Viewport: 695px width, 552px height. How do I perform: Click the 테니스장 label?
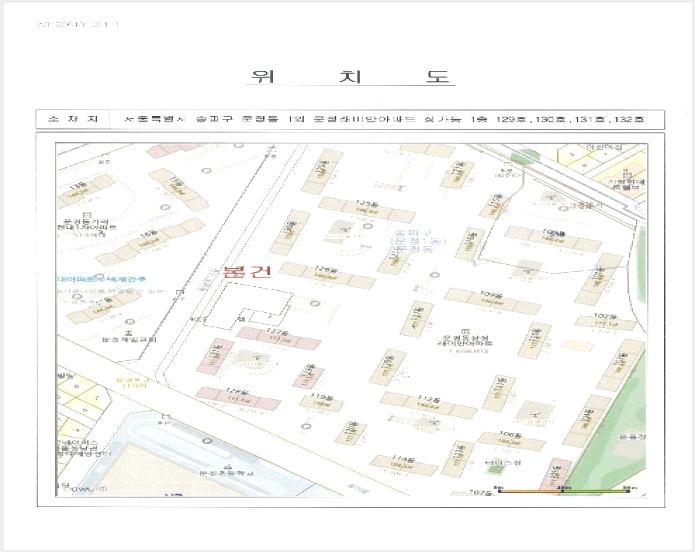point(503,462)
